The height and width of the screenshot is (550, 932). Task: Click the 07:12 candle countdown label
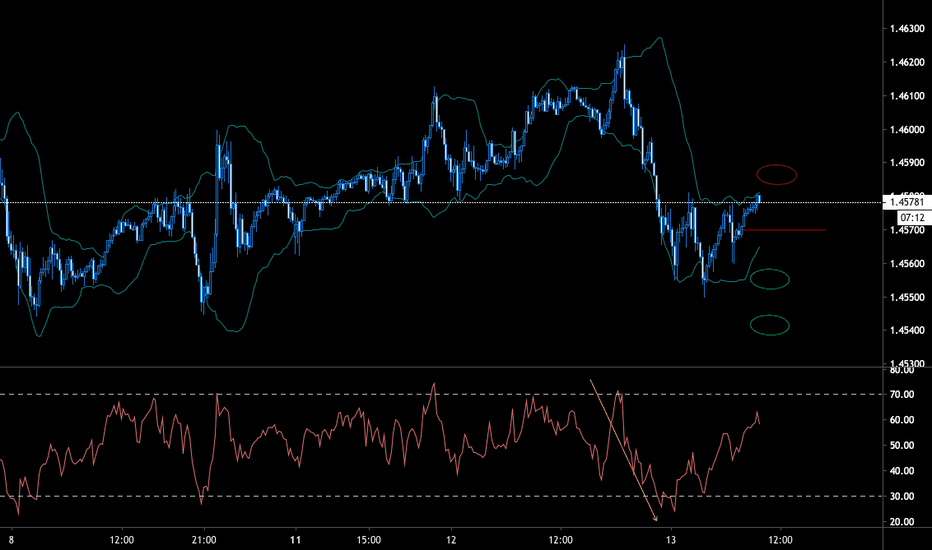click(912, 218)
